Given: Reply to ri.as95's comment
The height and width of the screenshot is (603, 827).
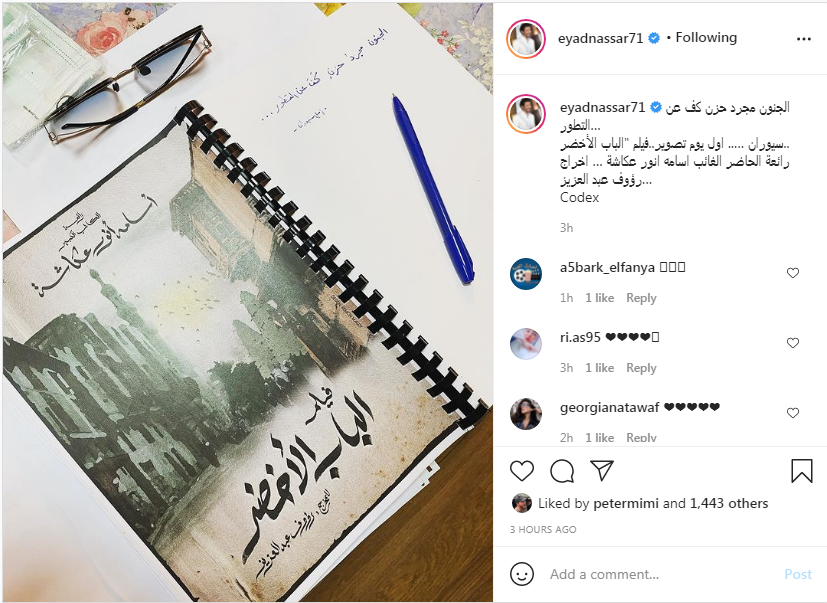Looking at the screenshot, I should coord(641,368).
